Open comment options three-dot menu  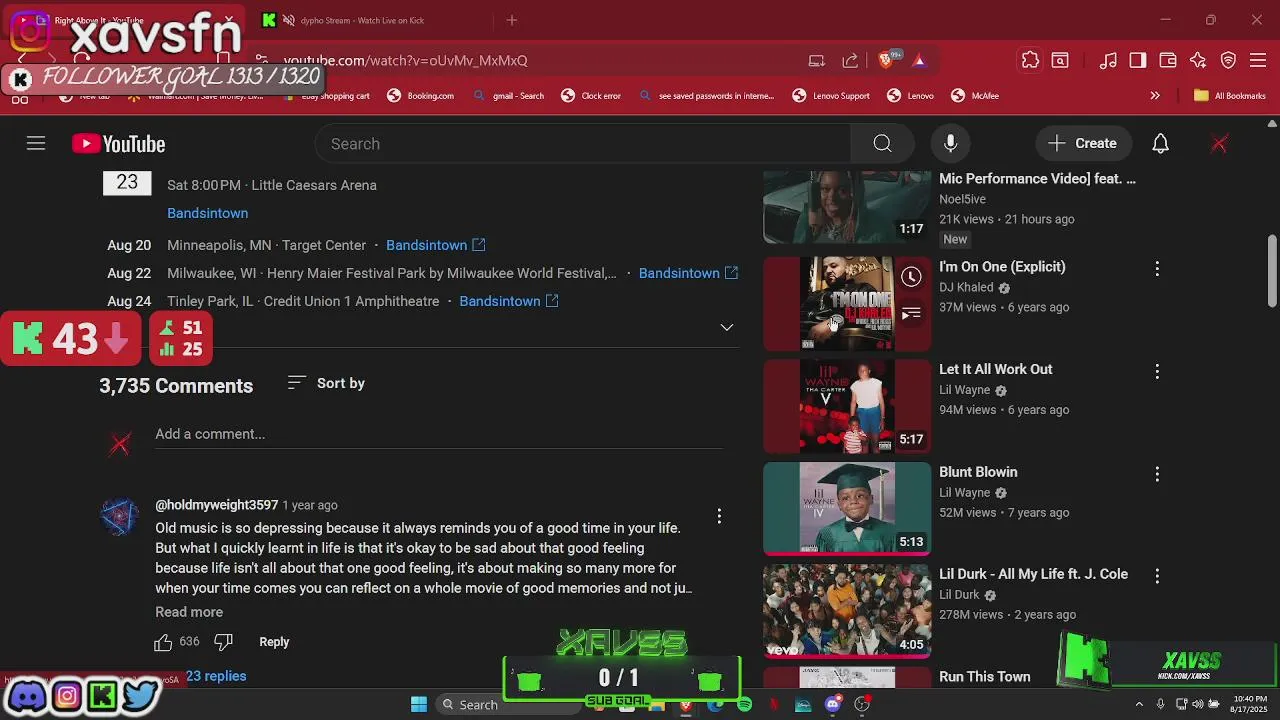pos(718,516)
